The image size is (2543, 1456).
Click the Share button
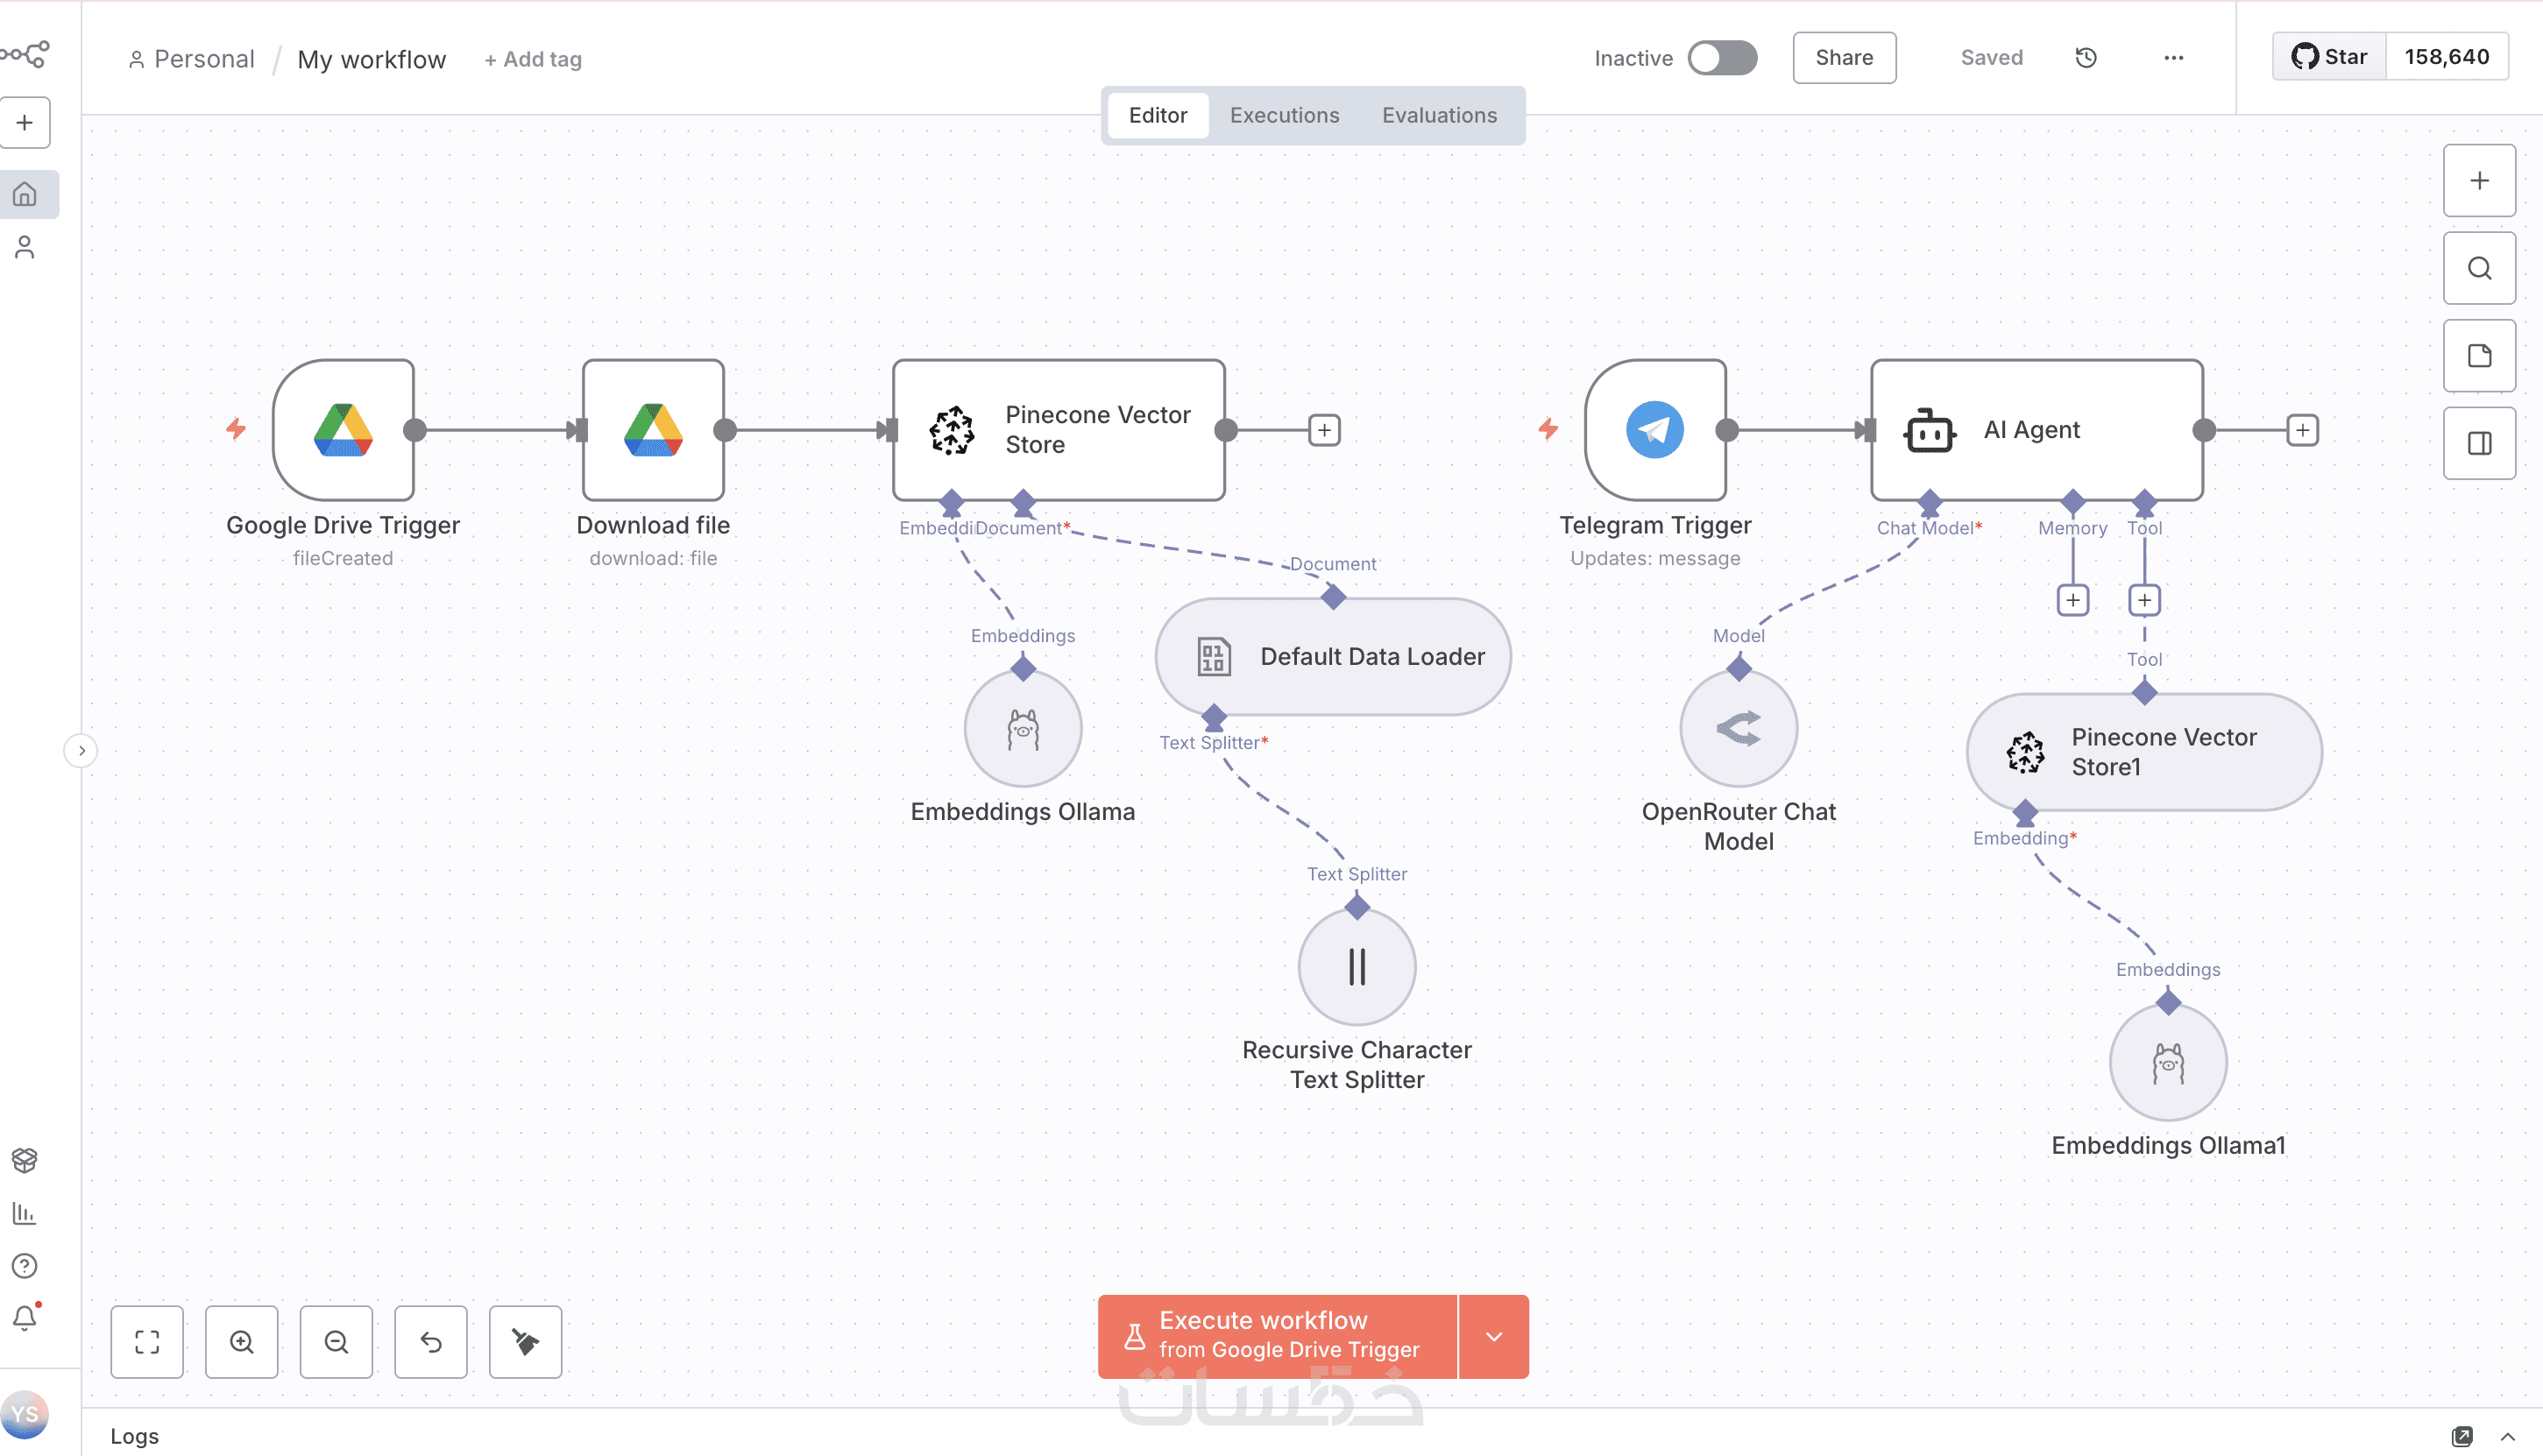[1843, 58]
